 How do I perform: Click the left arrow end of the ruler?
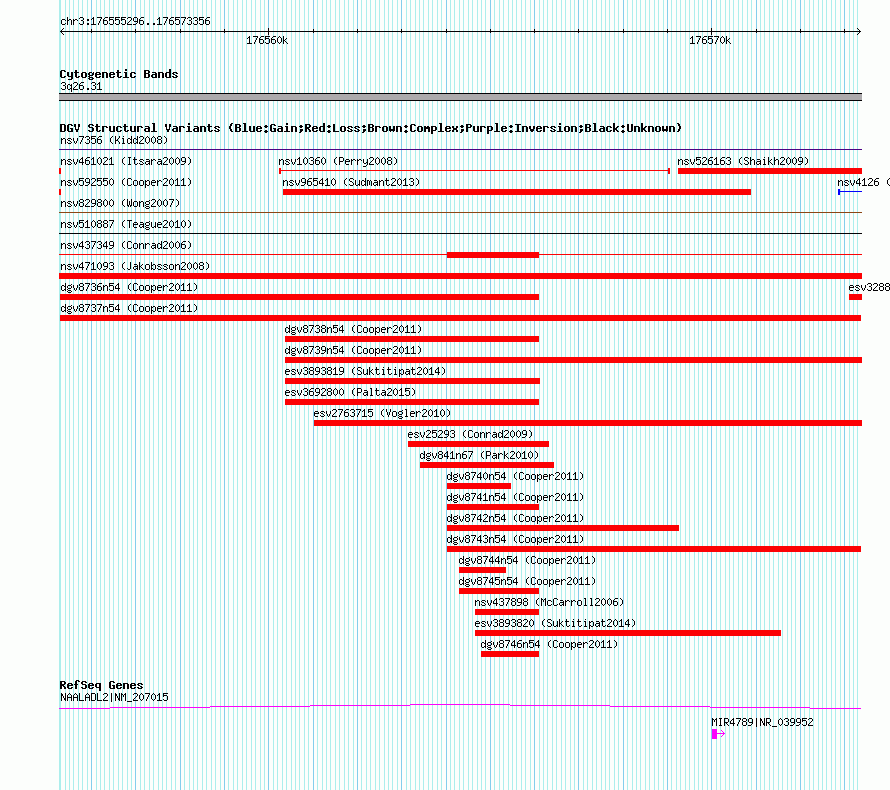pos(63,32)
